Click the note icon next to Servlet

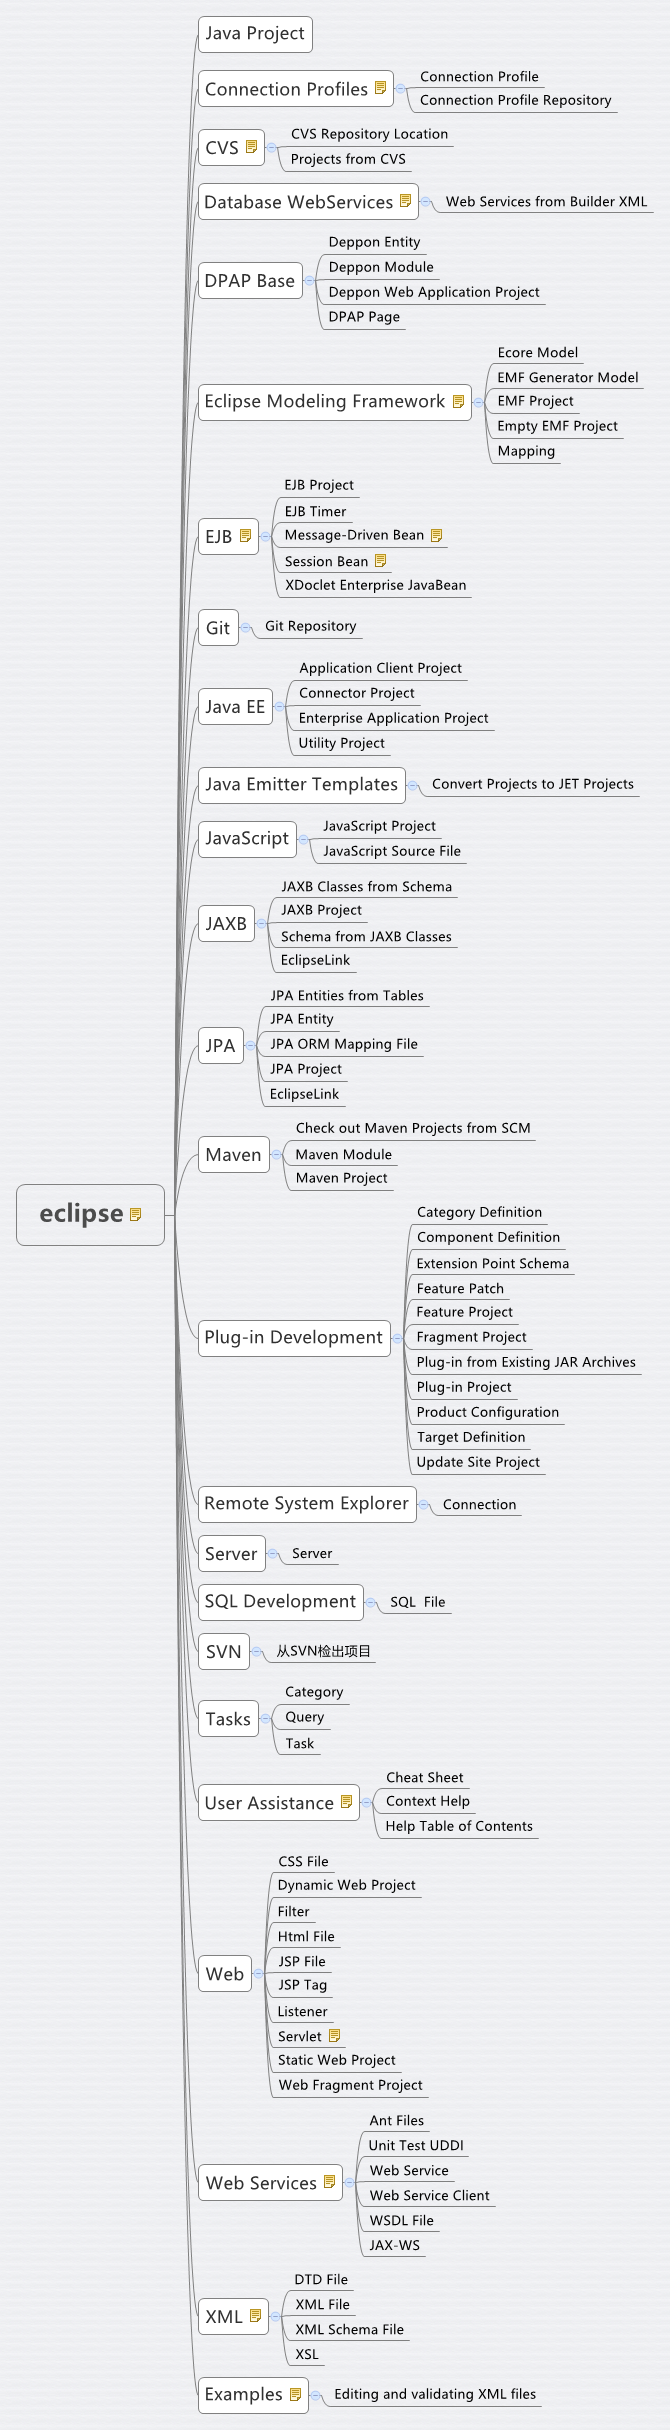[334, 2035]
